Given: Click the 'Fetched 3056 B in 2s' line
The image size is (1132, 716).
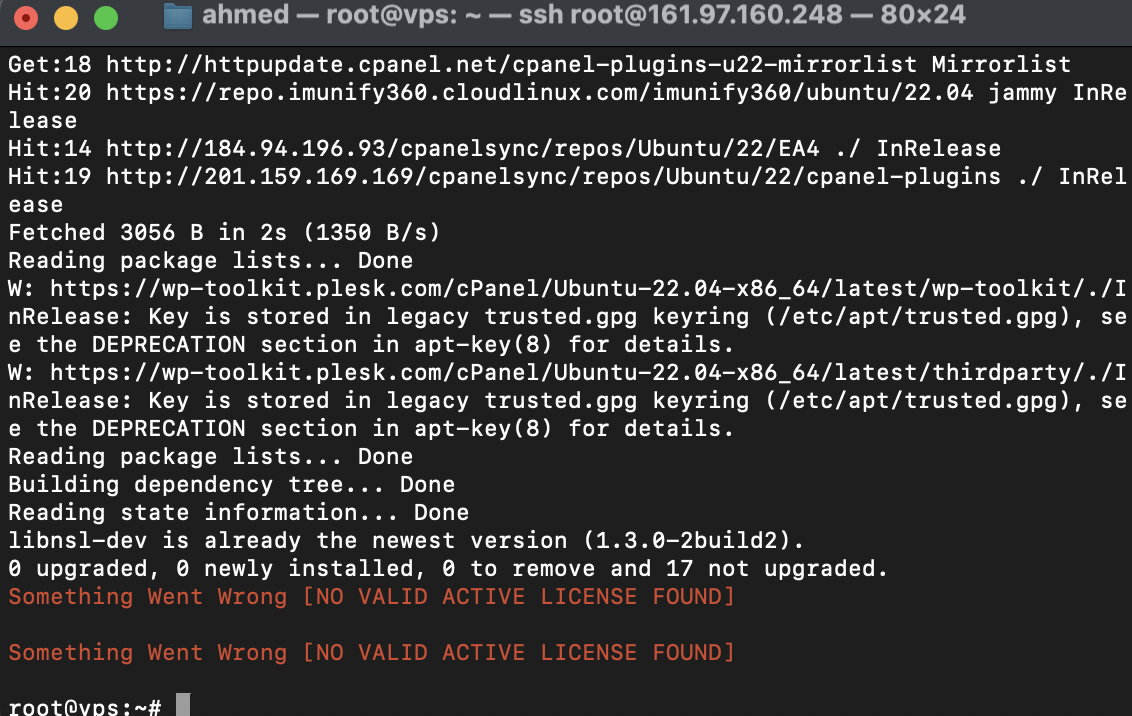Looking at the screenshot, I should click(224, 232).
